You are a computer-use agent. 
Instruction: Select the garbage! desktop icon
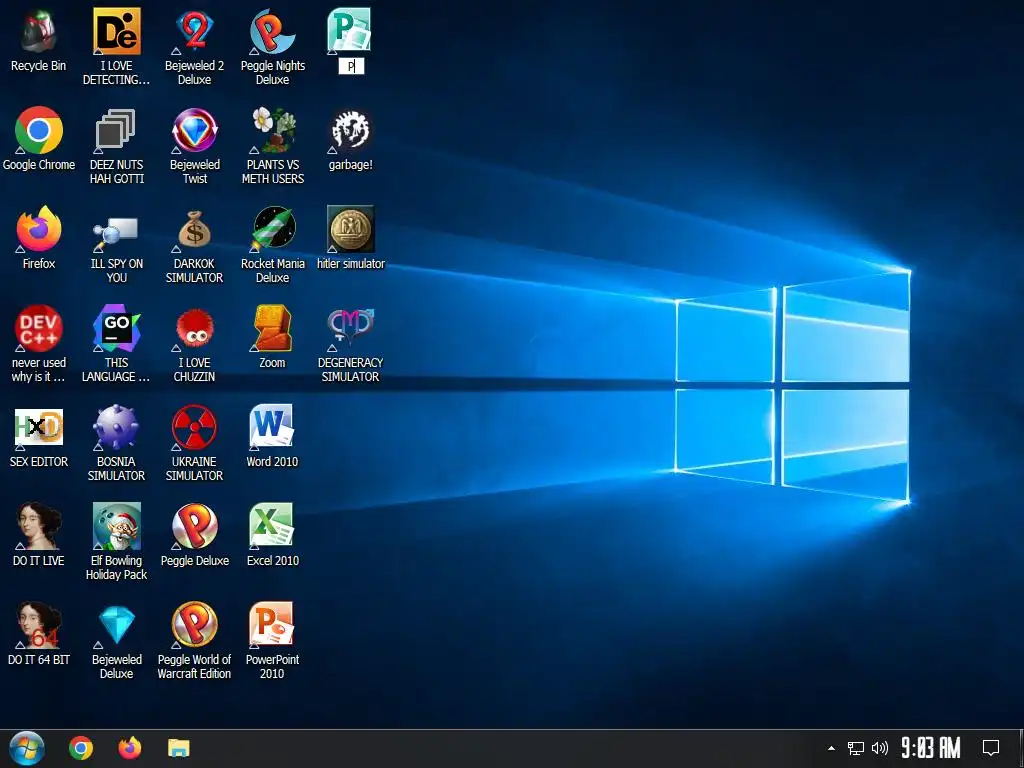tap(350, 131)
